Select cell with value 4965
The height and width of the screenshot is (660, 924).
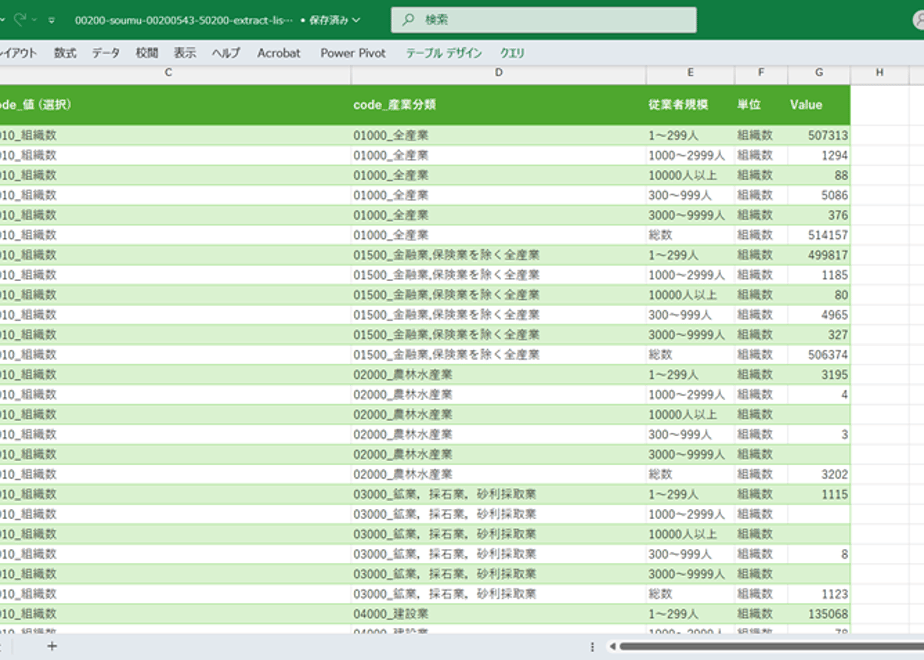tap(819, 315)
